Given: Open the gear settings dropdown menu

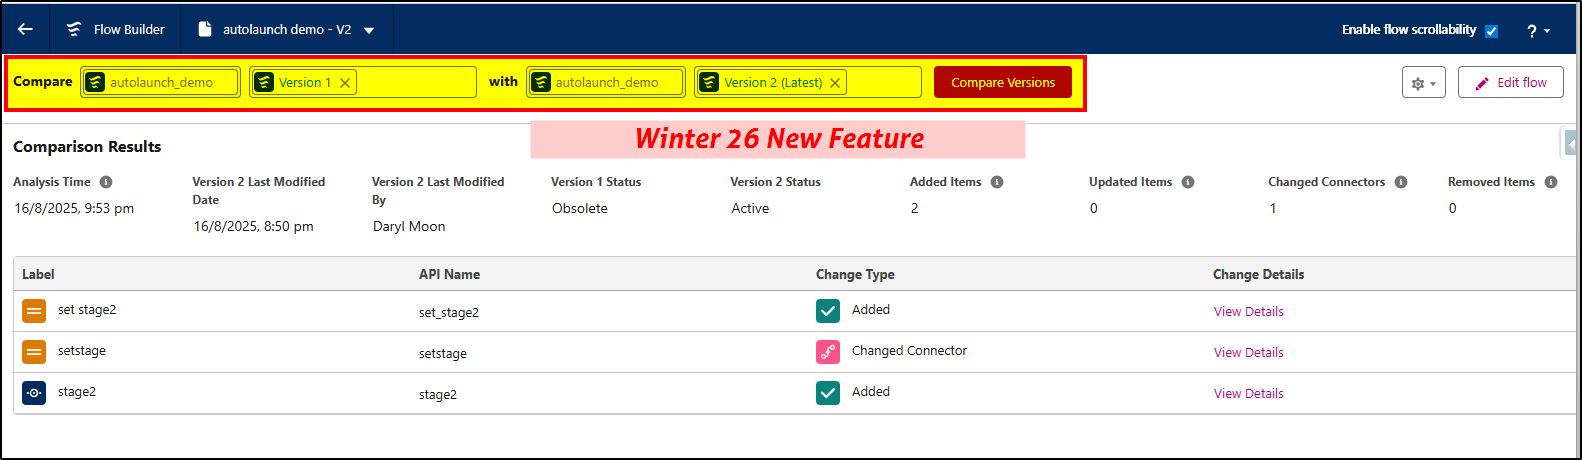Looking at the screenshot, I should coord(1423,83).
